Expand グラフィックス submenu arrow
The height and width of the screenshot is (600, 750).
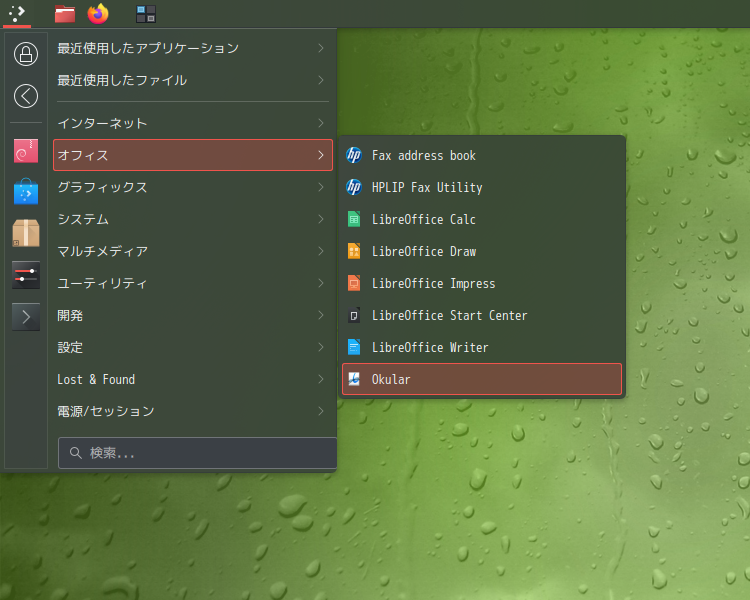321,187
